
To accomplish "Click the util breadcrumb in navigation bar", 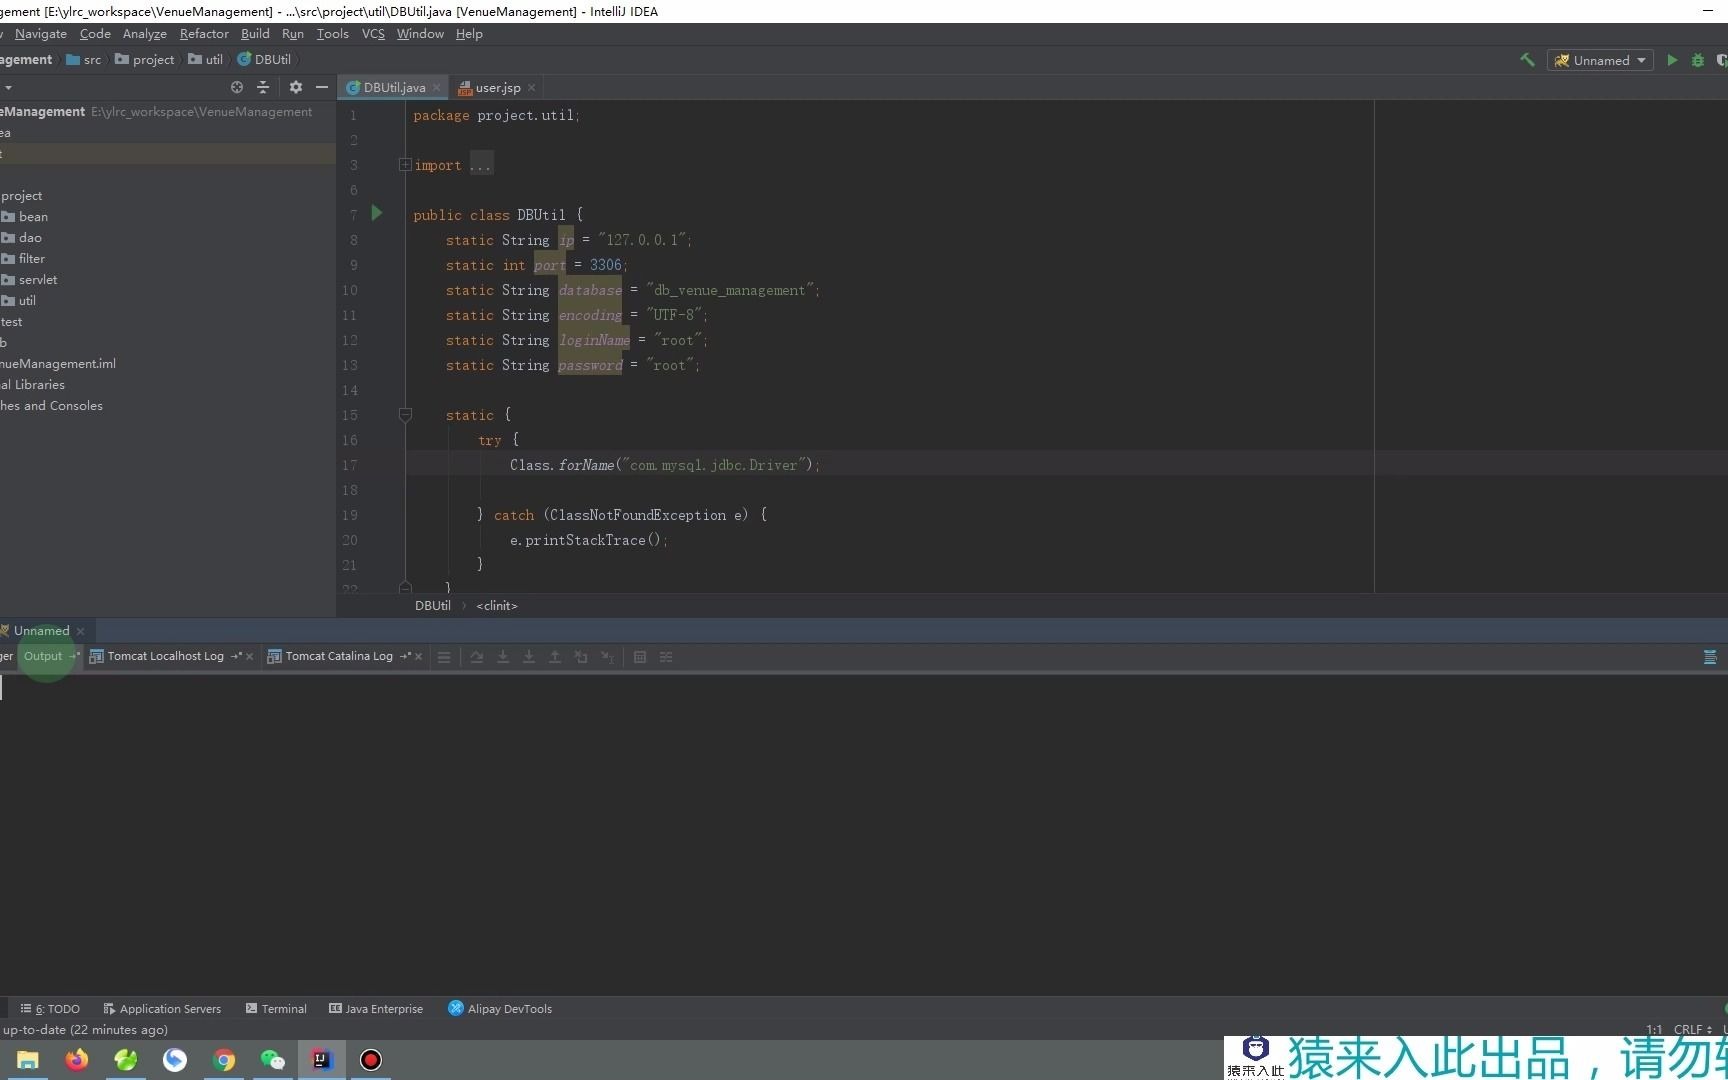I will point(205,60).
